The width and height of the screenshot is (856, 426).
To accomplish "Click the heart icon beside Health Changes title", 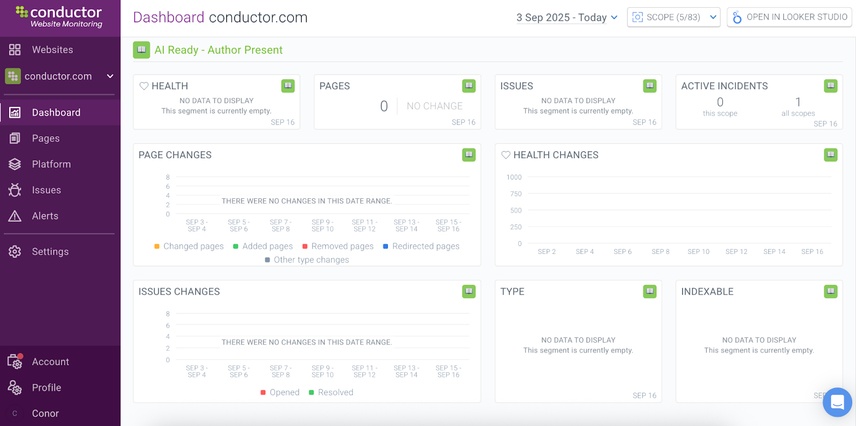I will tap(506, 155).
